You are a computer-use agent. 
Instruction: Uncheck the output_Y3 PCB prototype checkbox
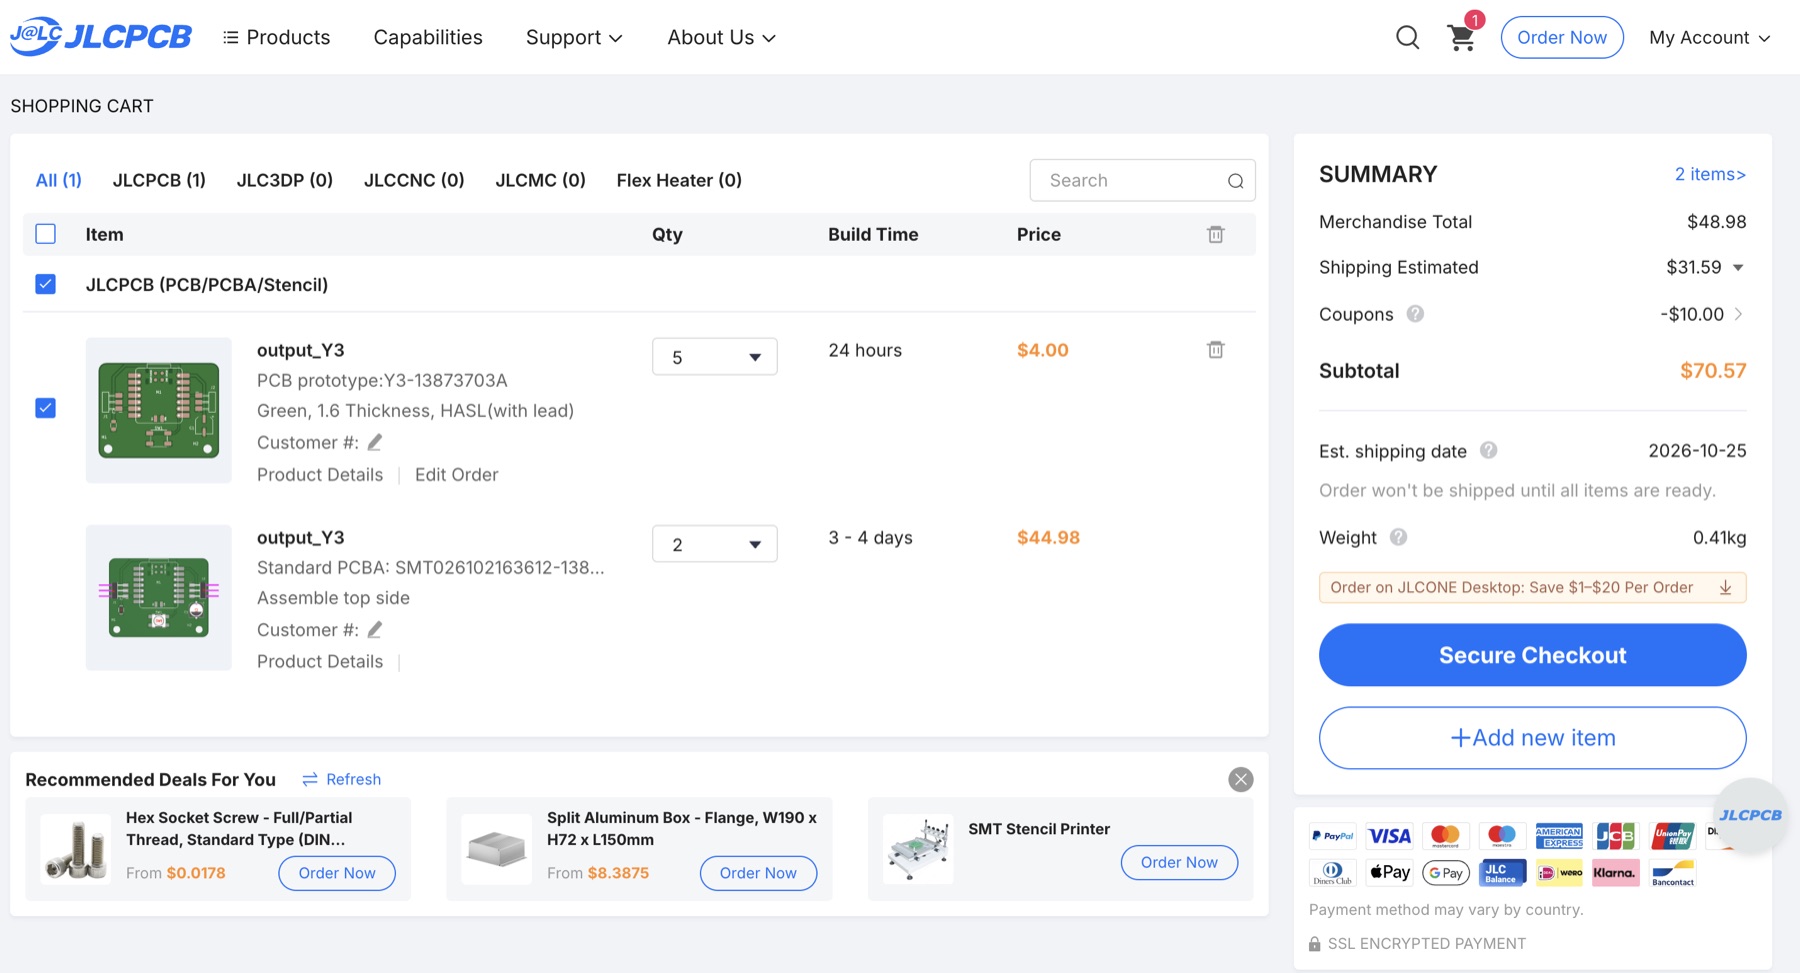point(46,408)
